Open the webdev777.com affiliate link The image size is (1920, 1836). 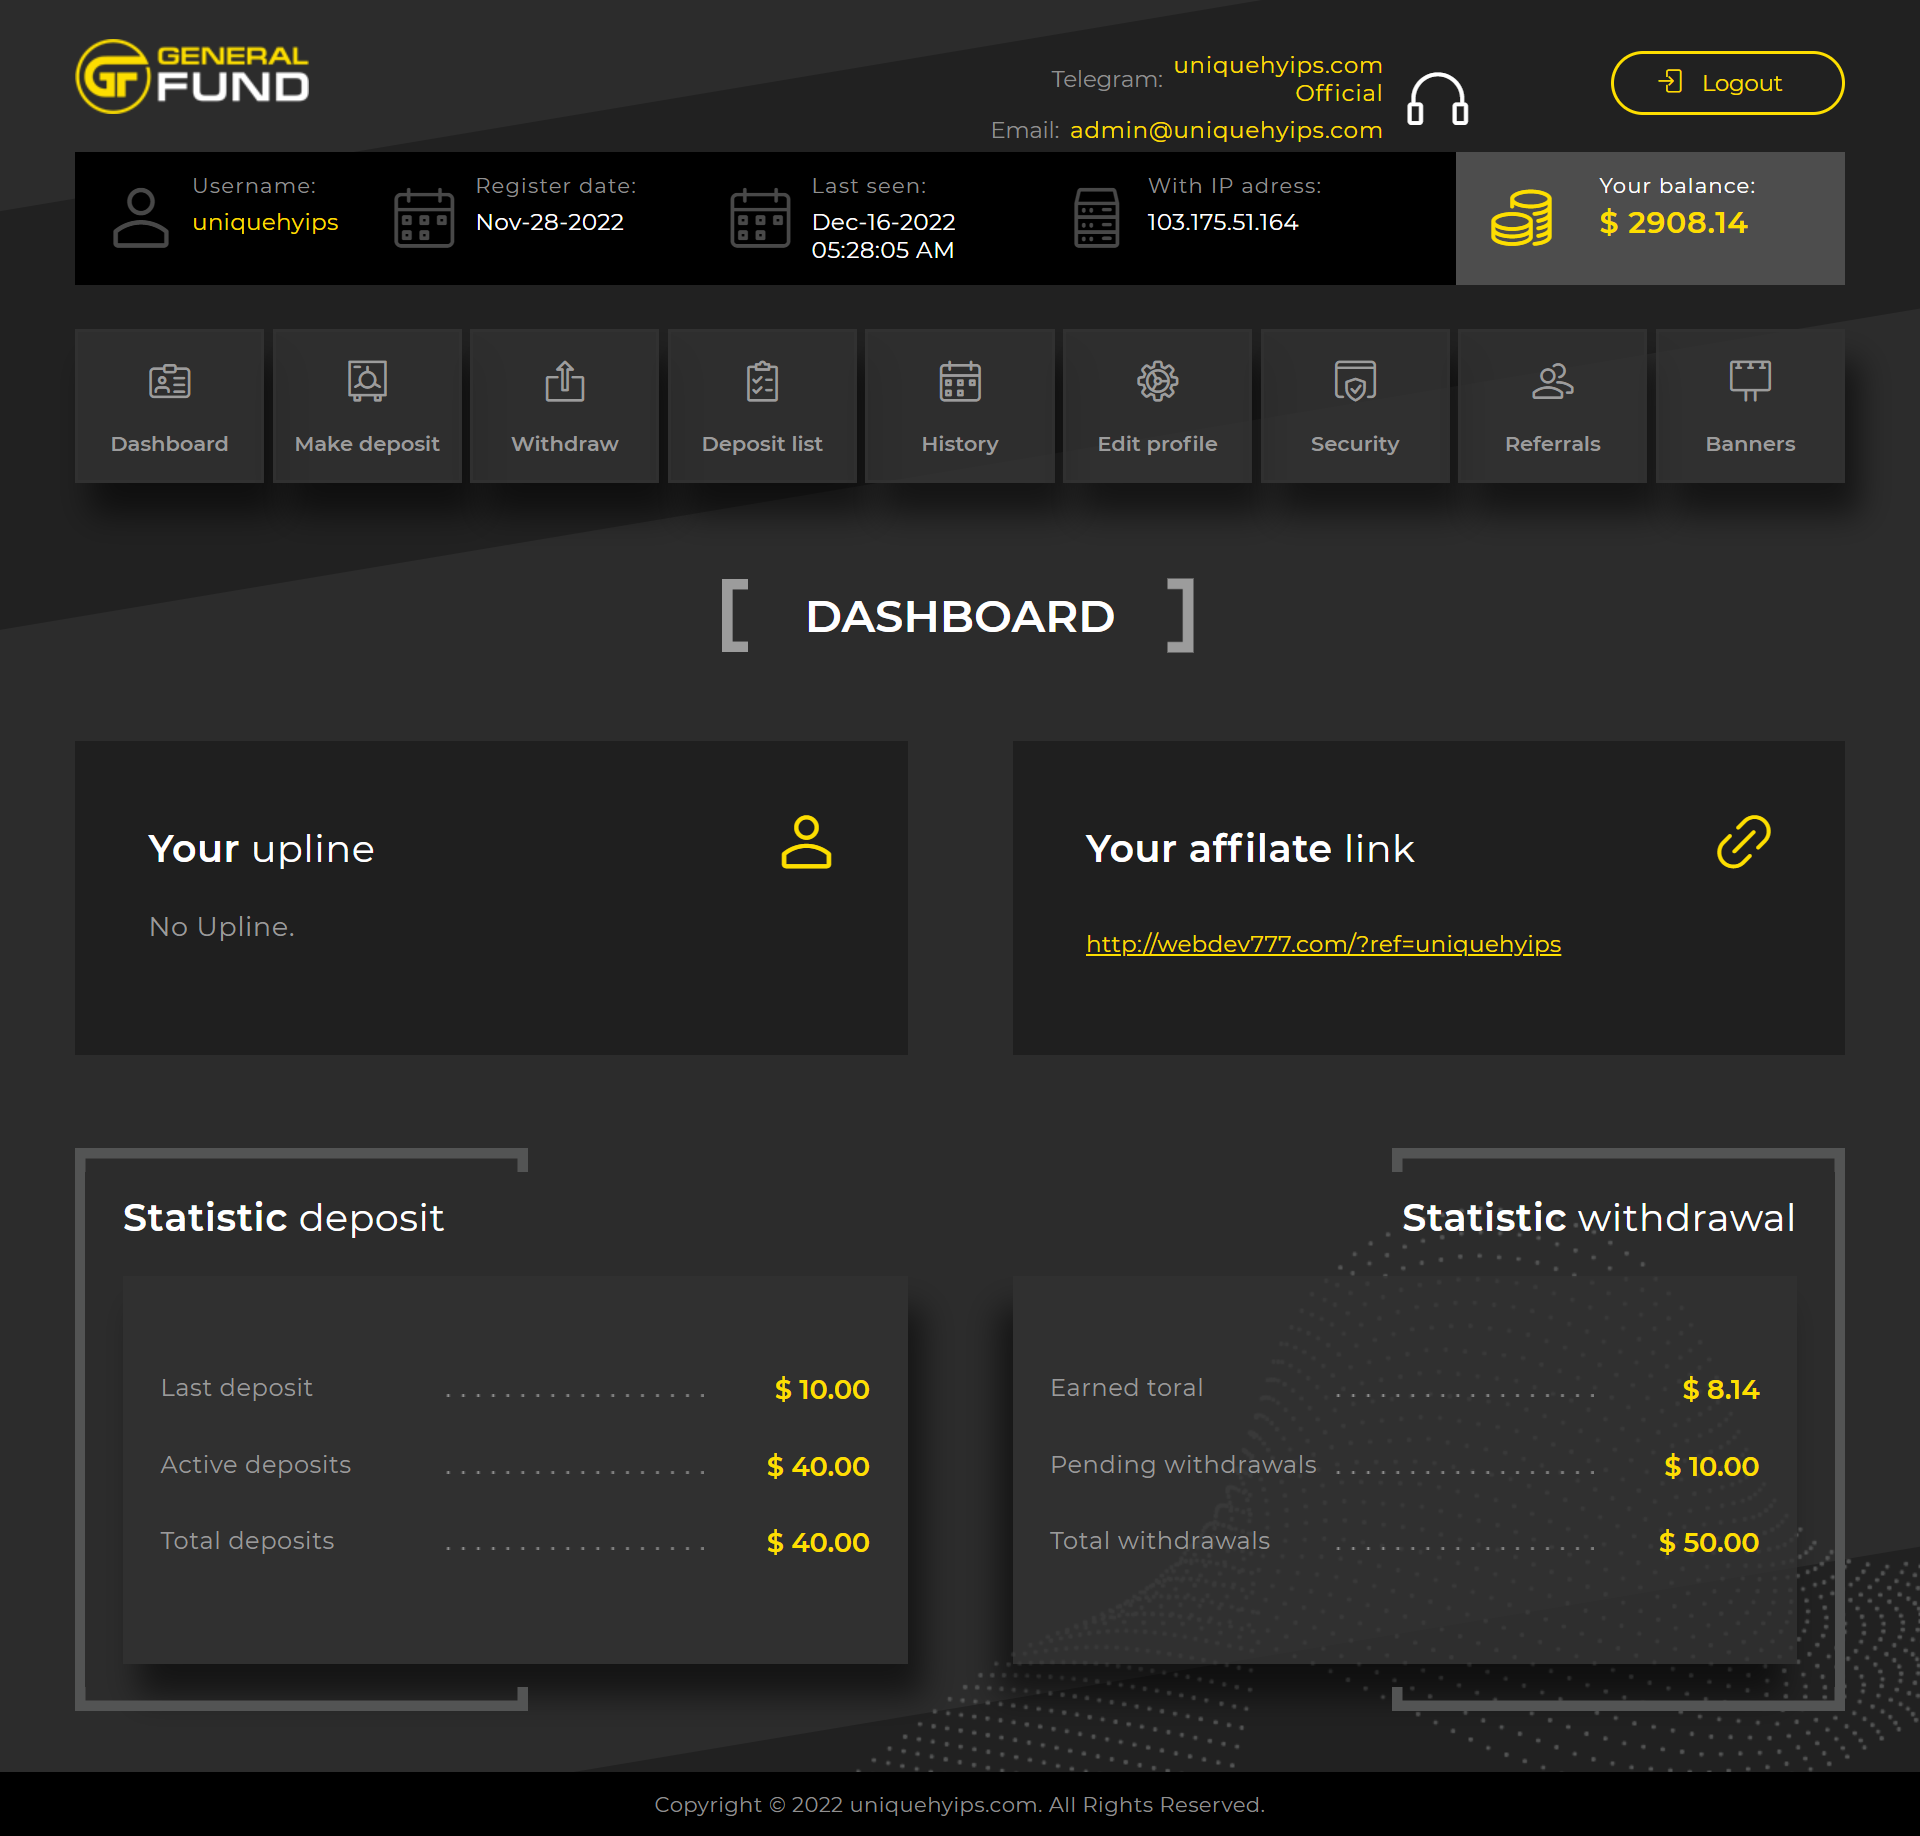(1322, 944)
